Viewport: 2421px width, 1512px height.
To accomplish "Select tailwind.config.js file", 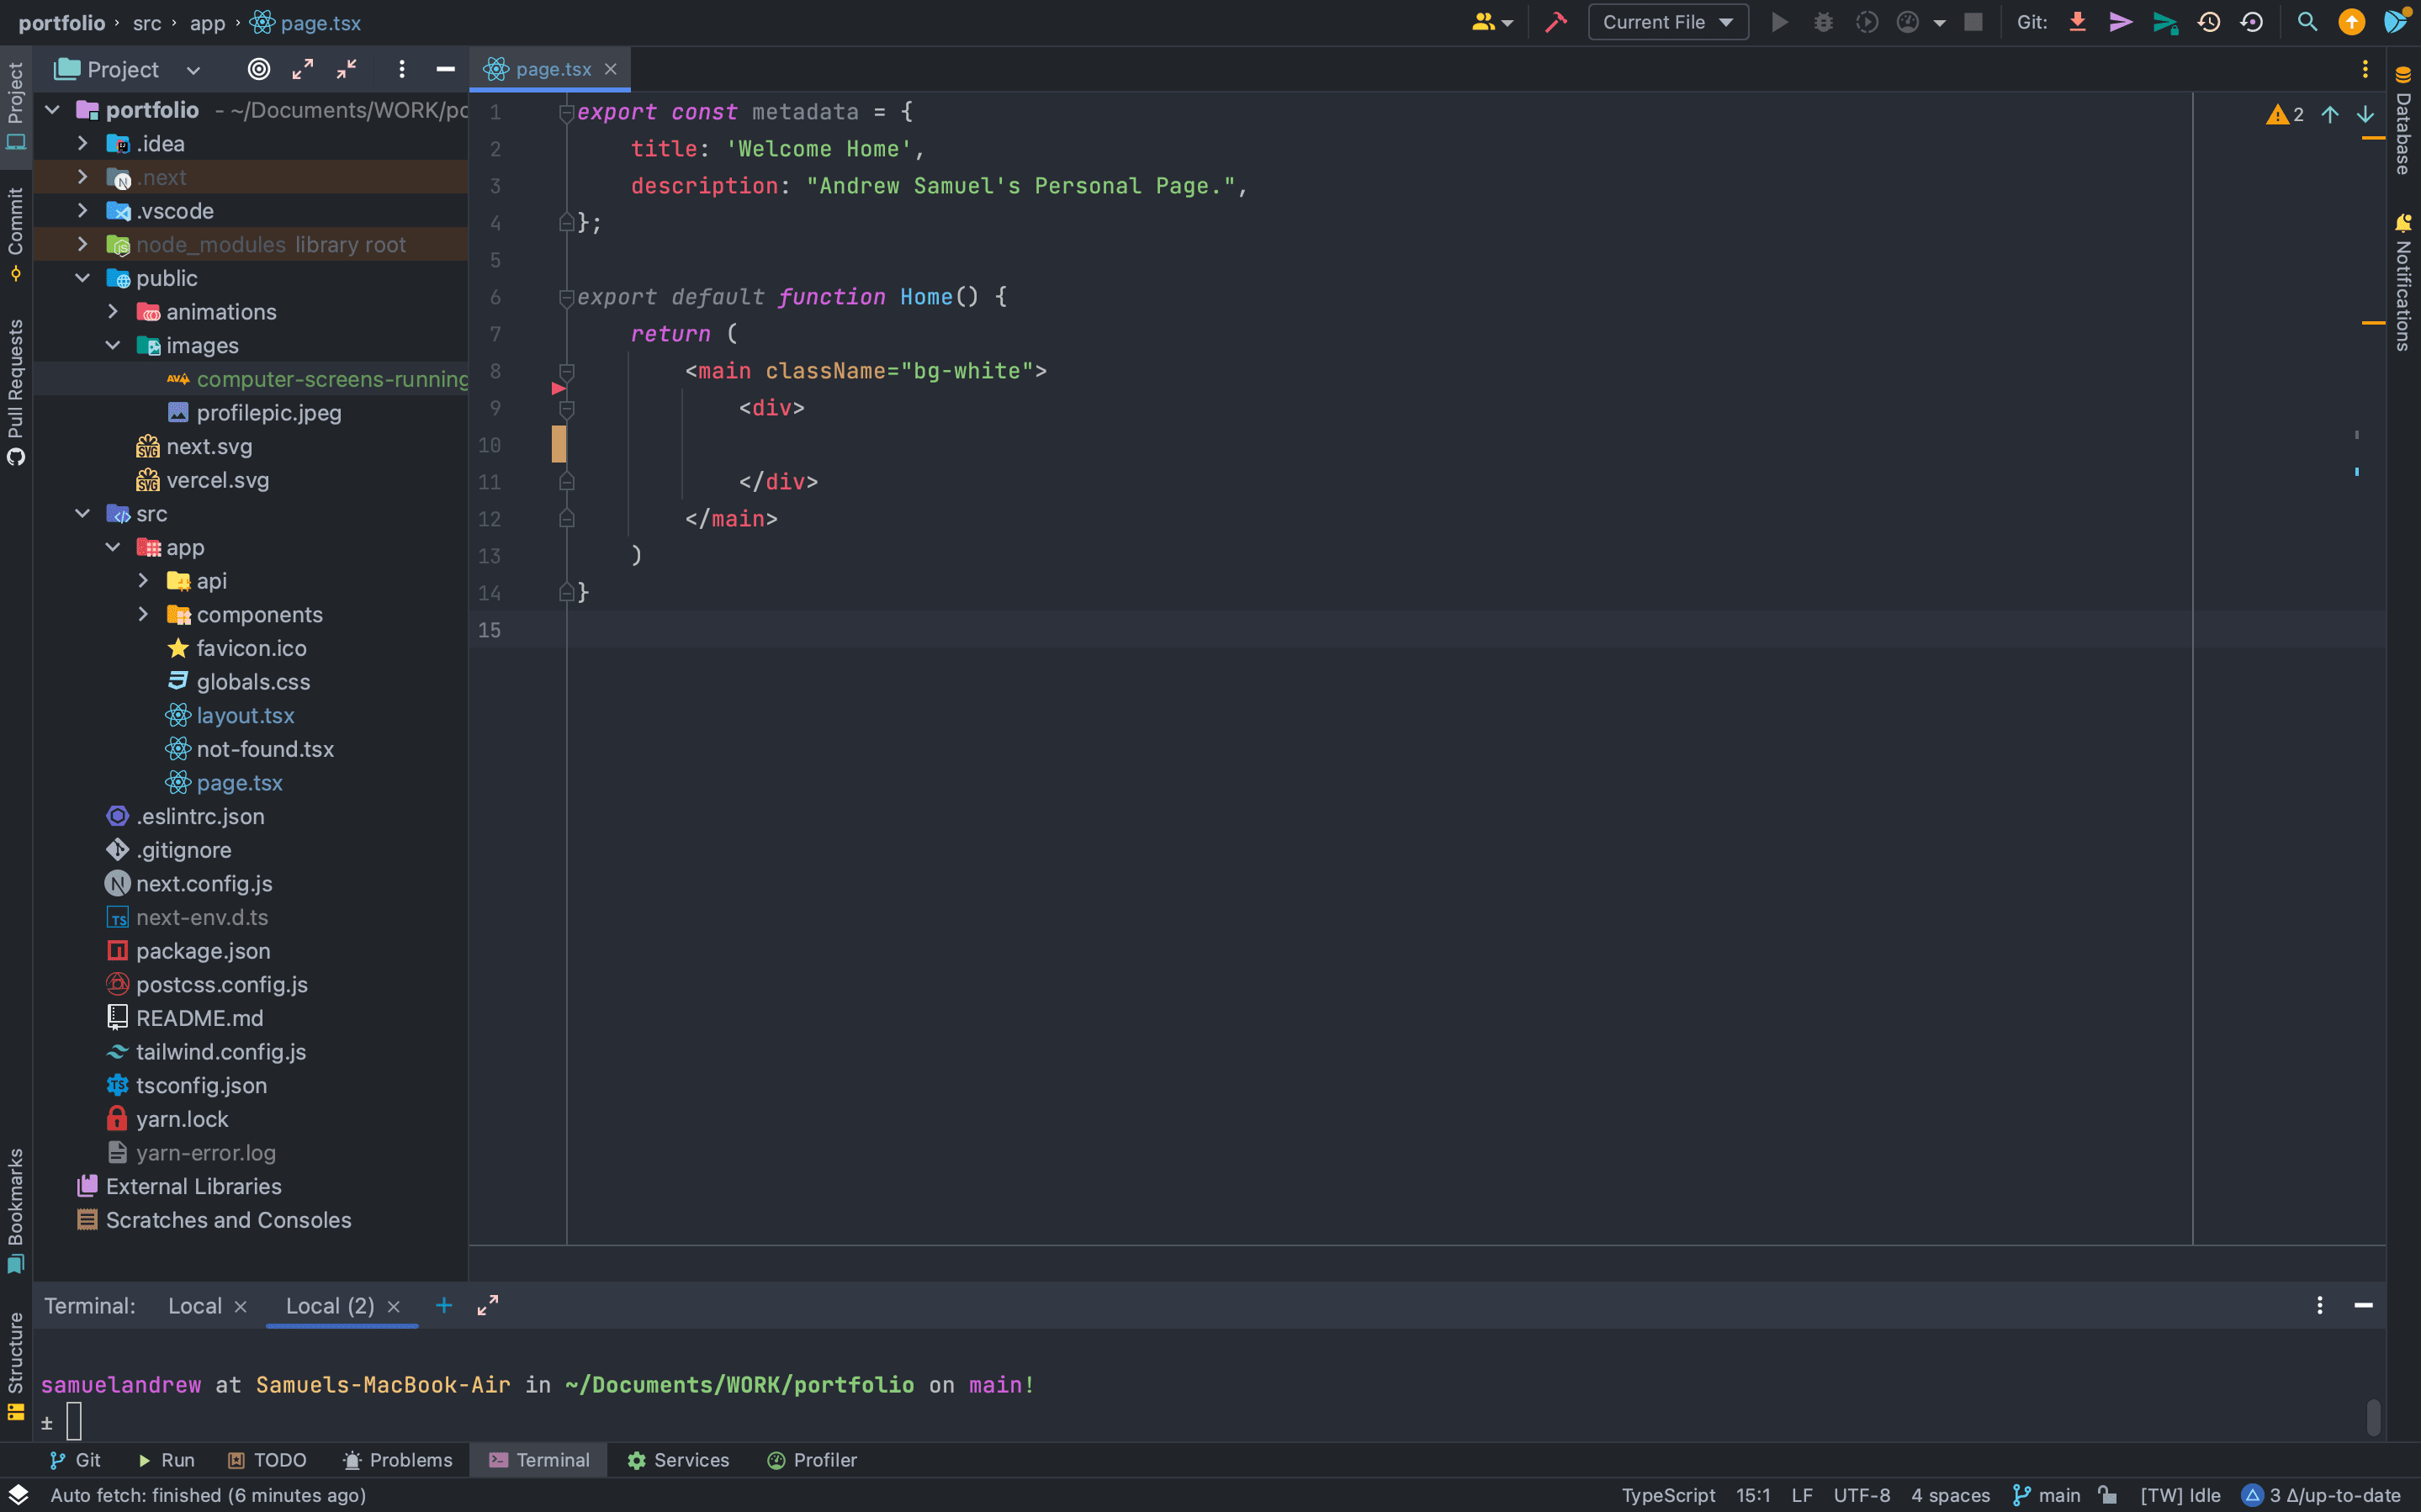I will click(221, 1052).
